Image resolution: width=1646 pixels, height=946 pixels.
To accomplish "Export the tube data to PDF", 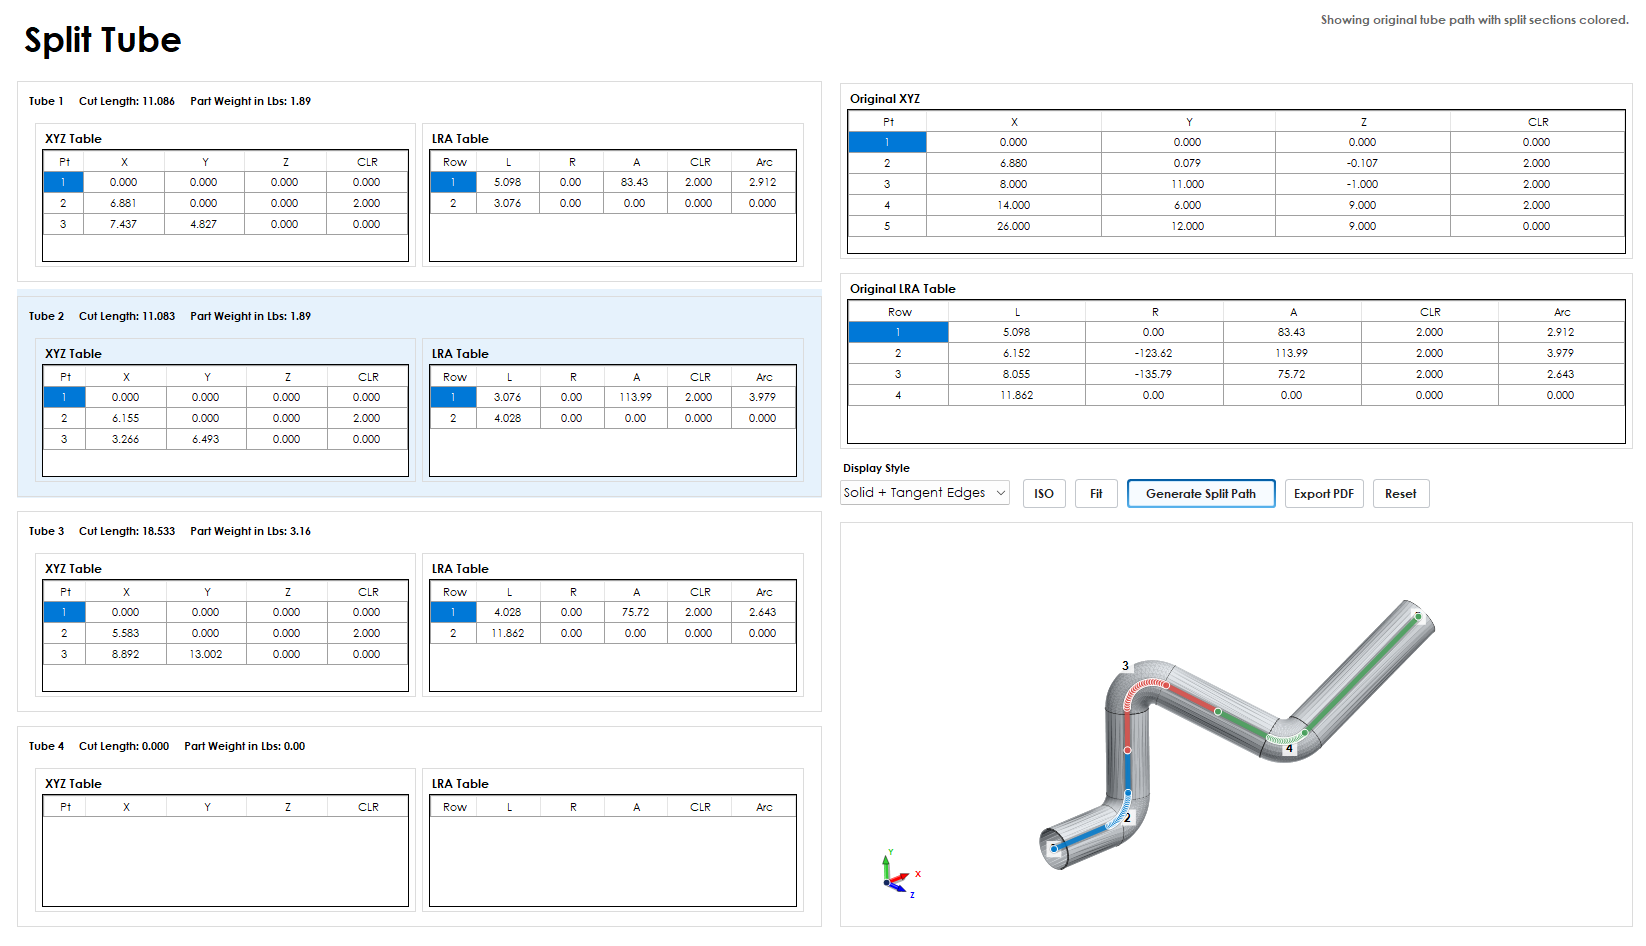I will pos(1324,494).
